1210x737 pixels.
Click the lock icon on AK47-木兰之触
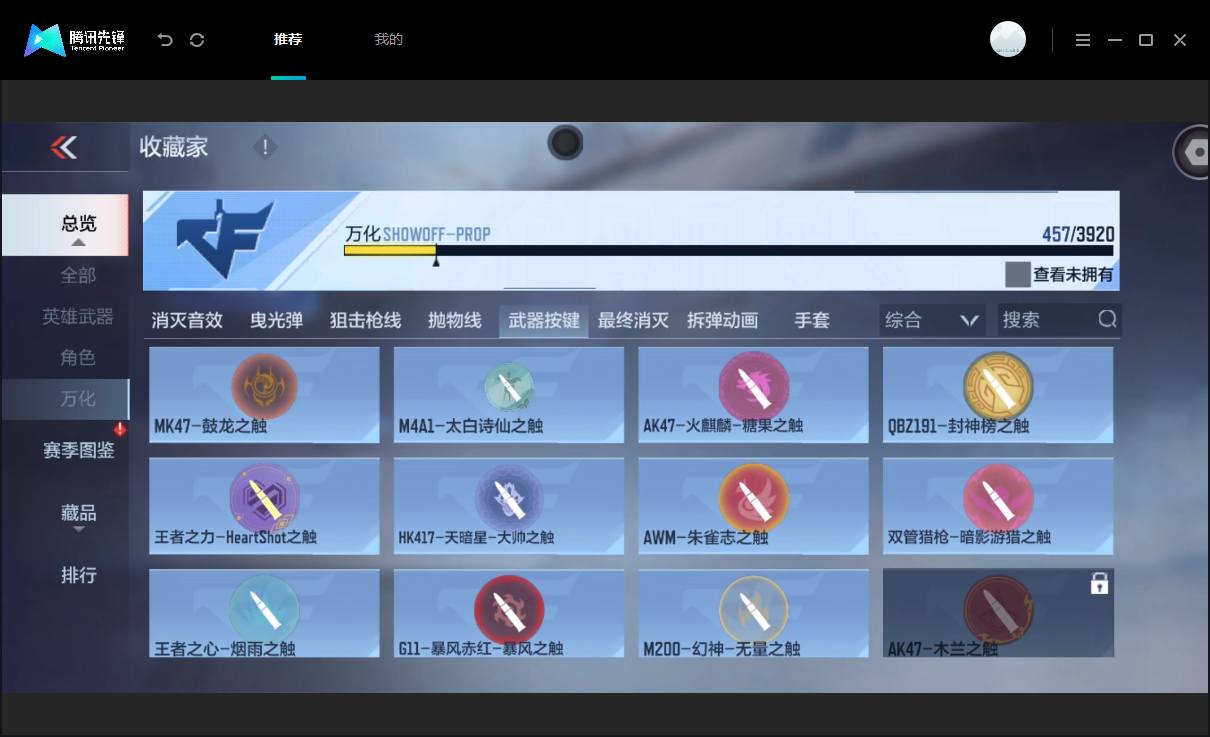(x=1099, y=584)
